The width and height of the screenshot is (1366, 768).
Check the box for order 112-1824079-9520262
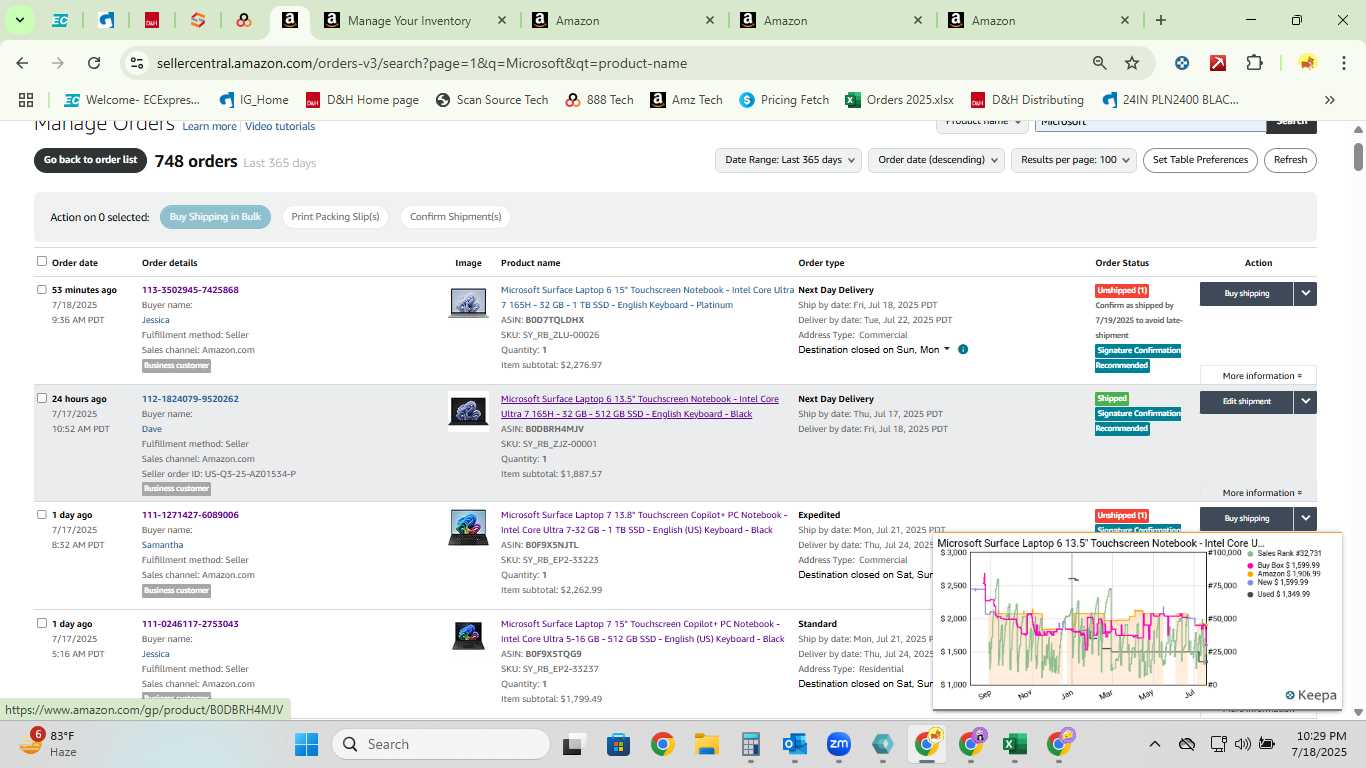pos(42,398)
